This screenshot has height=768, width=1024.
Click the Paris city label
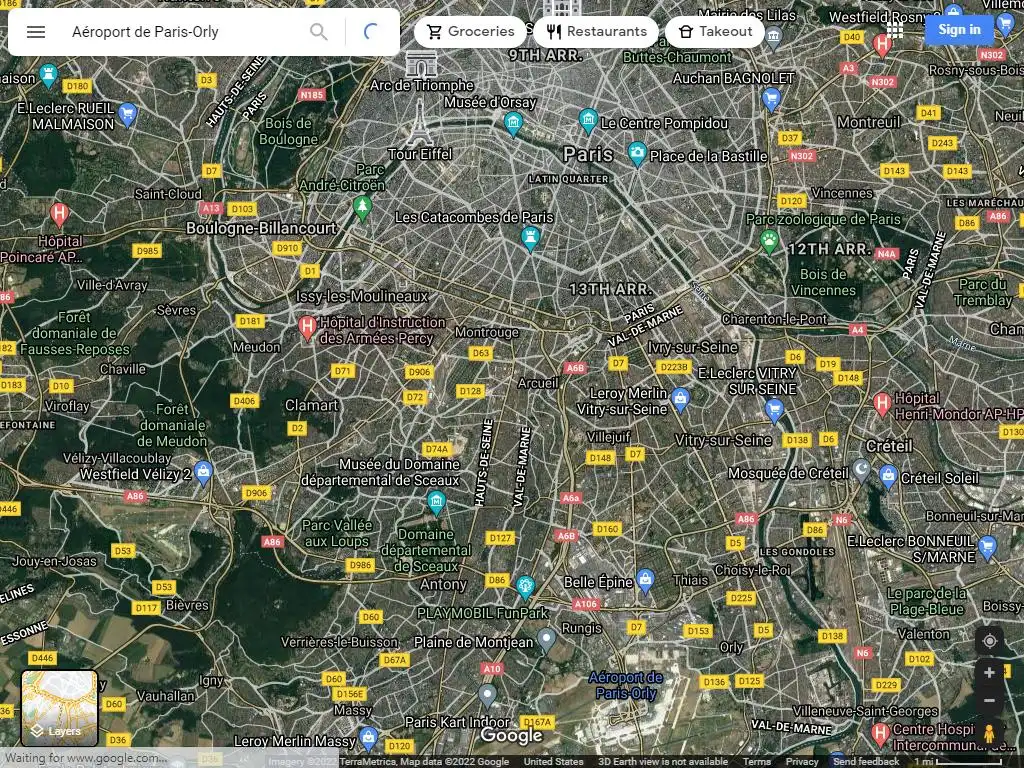pyautogui.click(x=588, y=154)
